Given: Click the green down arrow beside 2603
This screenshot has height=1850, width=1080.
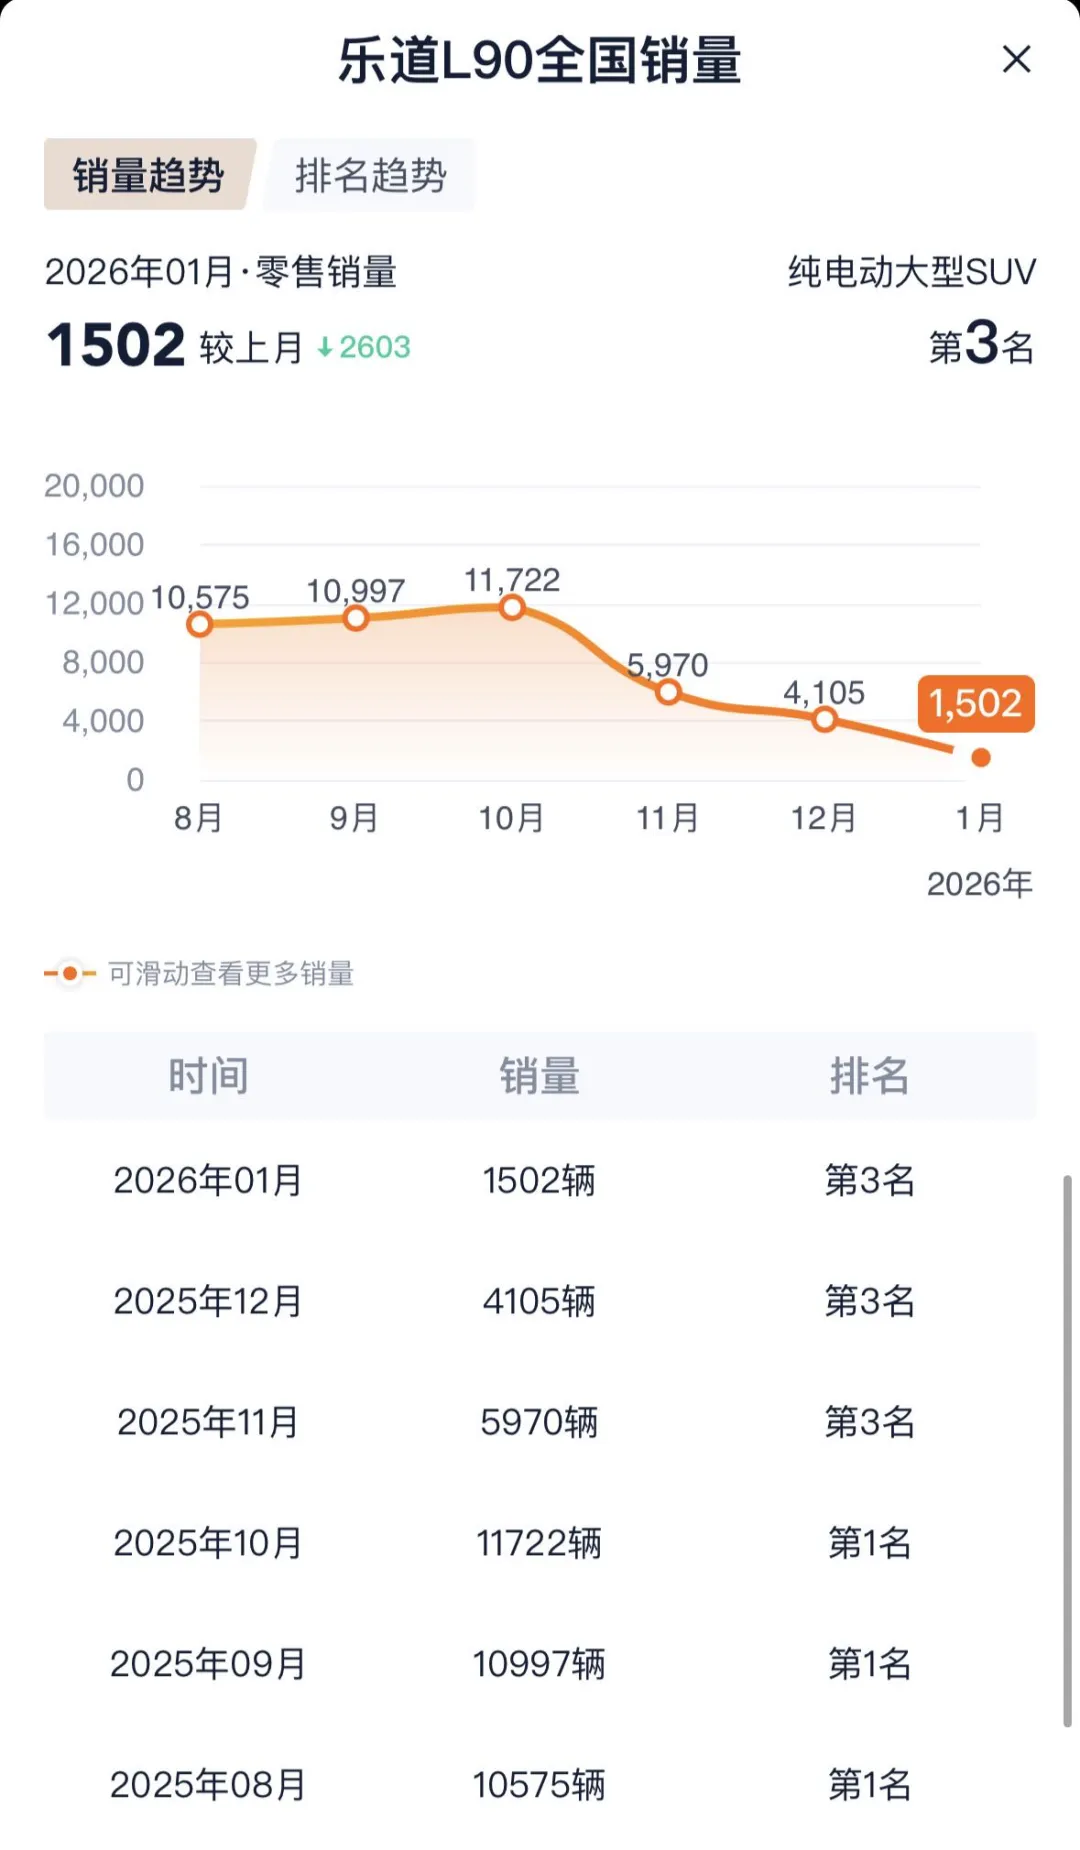Looking at the screenshot, I should [325, 347].
